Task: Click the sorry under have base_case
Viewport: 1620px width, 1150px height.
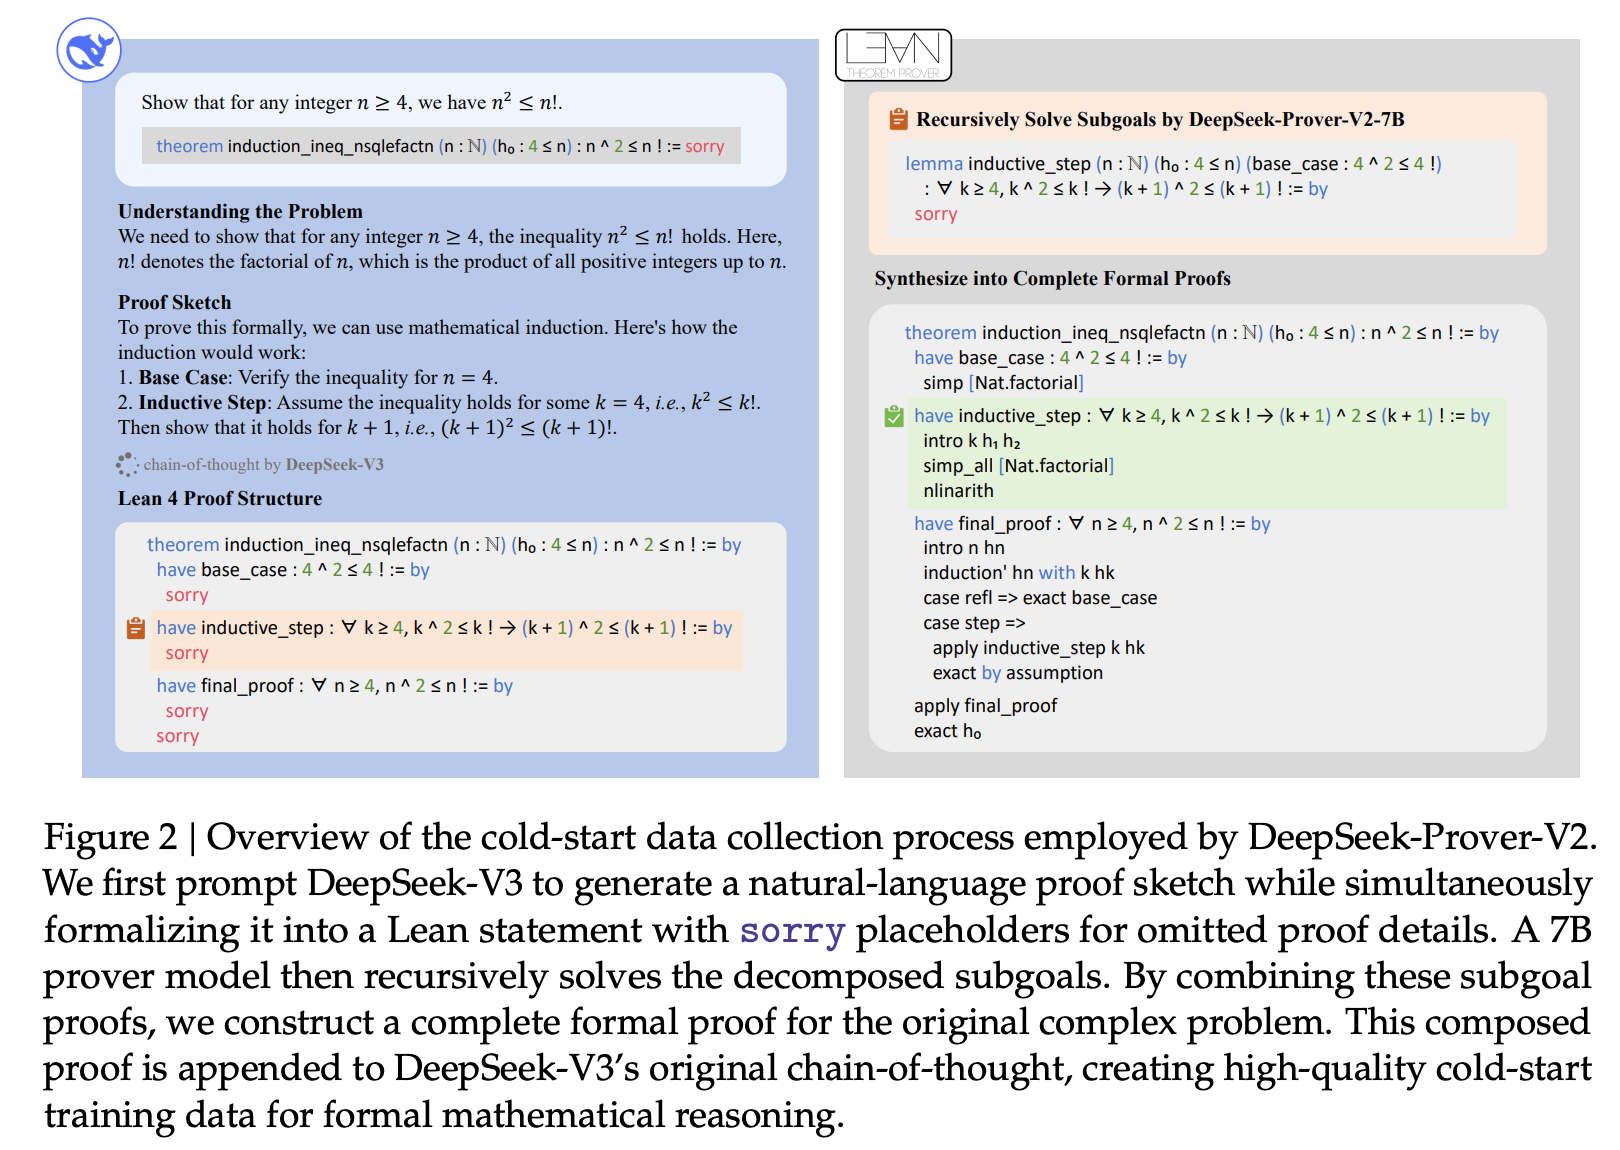Action: pyautogui.click(x=187, y=595)
